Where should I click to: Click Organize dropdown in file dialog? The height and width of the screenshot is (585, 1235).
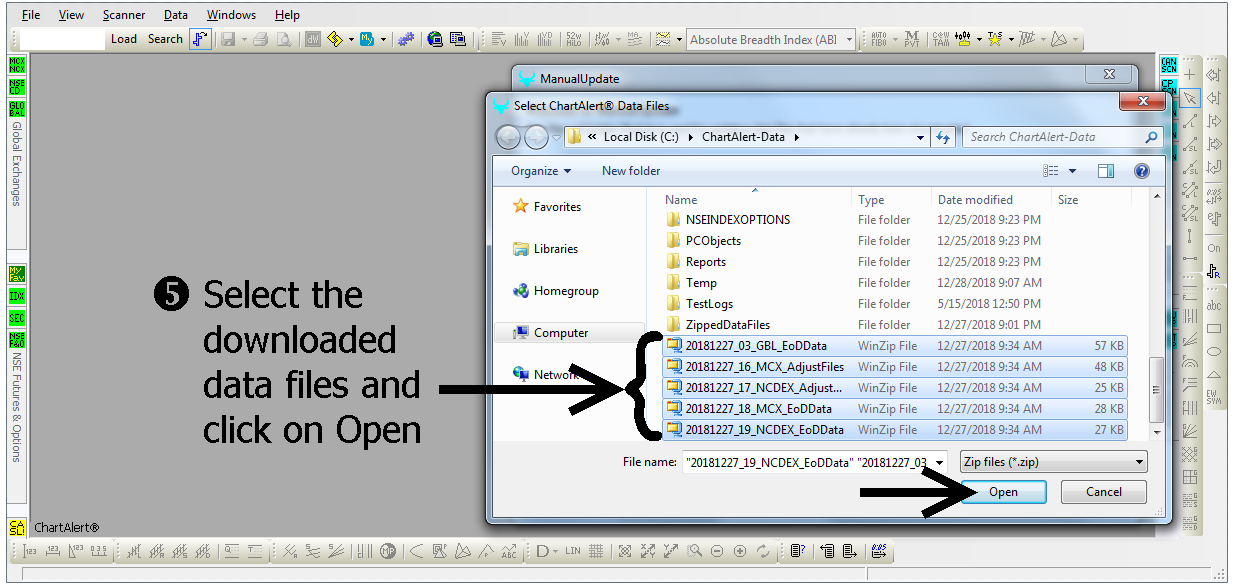(541, 171)
